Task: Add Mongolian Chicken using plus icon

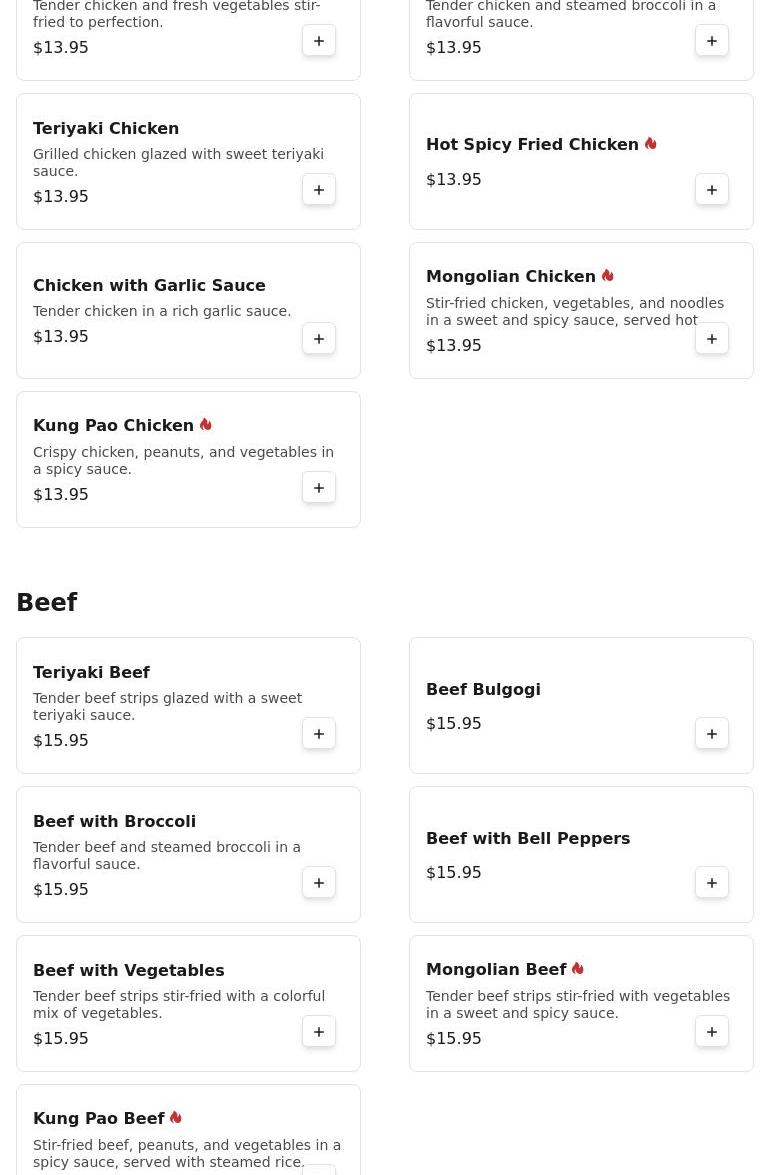Action: [712, 339]
